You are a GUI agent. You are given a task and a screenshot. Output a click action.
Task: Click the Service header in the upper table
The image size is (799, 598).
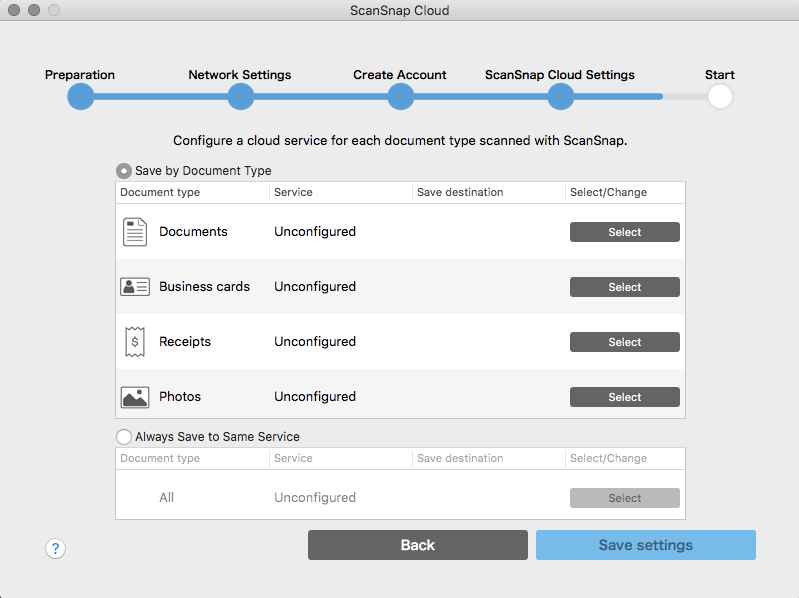pos(293,193)
